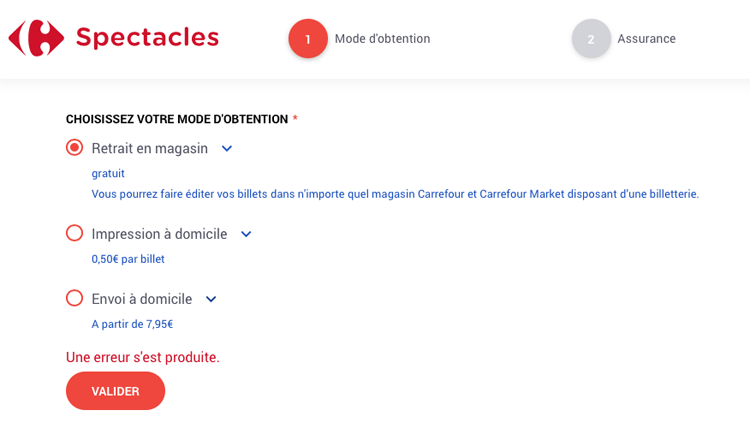Viewport: 750px width, 446px height.
Task: Select step 2 circle in progress bar
Action: pos(591,39)
